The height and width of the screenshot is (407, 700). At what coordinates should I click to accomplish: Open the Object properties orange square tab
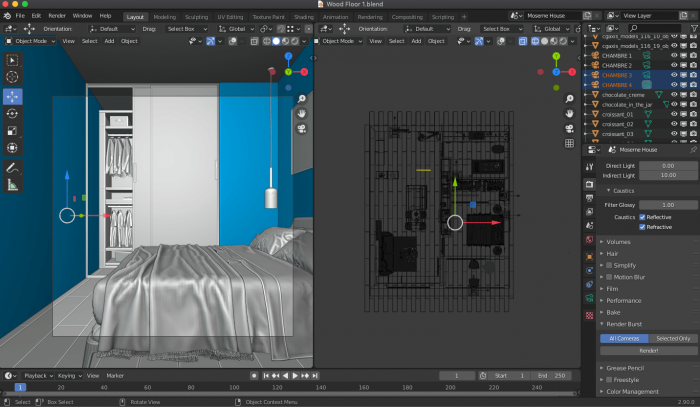coord(589,257)
